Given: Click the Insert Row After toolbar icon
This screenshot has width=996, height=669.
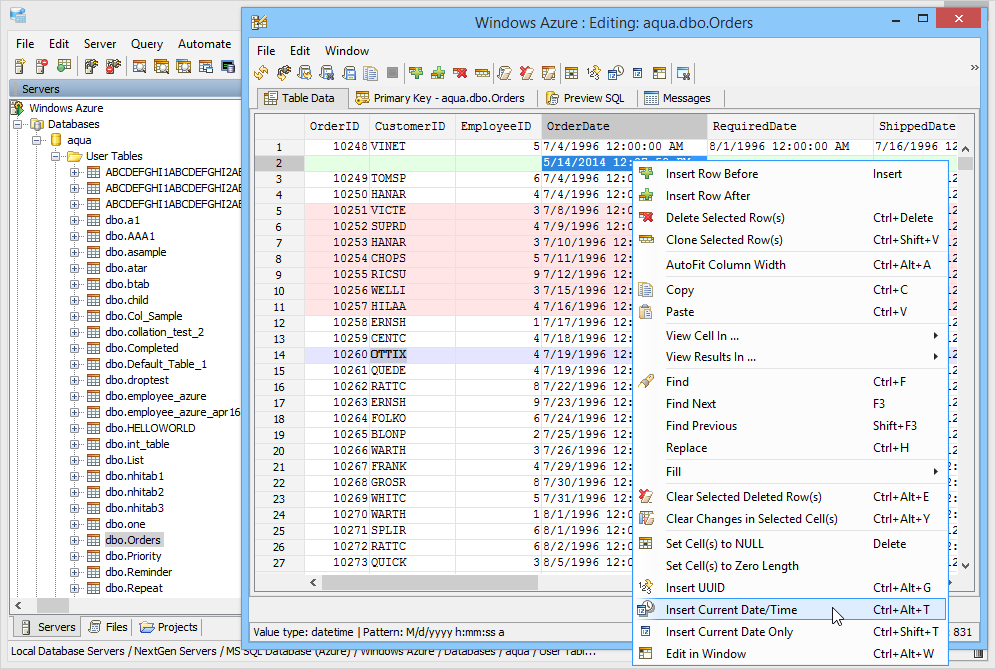Looking at the screenshot, I should pos(438,73).
